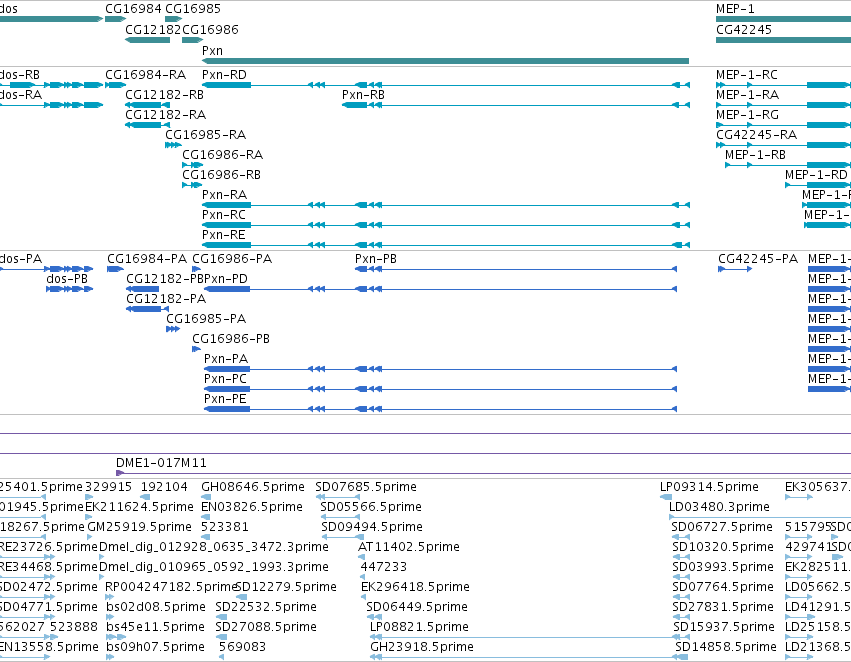Select EST LD03480.3prime
Screen dimensions: 851x662
[x=760, y=517]
